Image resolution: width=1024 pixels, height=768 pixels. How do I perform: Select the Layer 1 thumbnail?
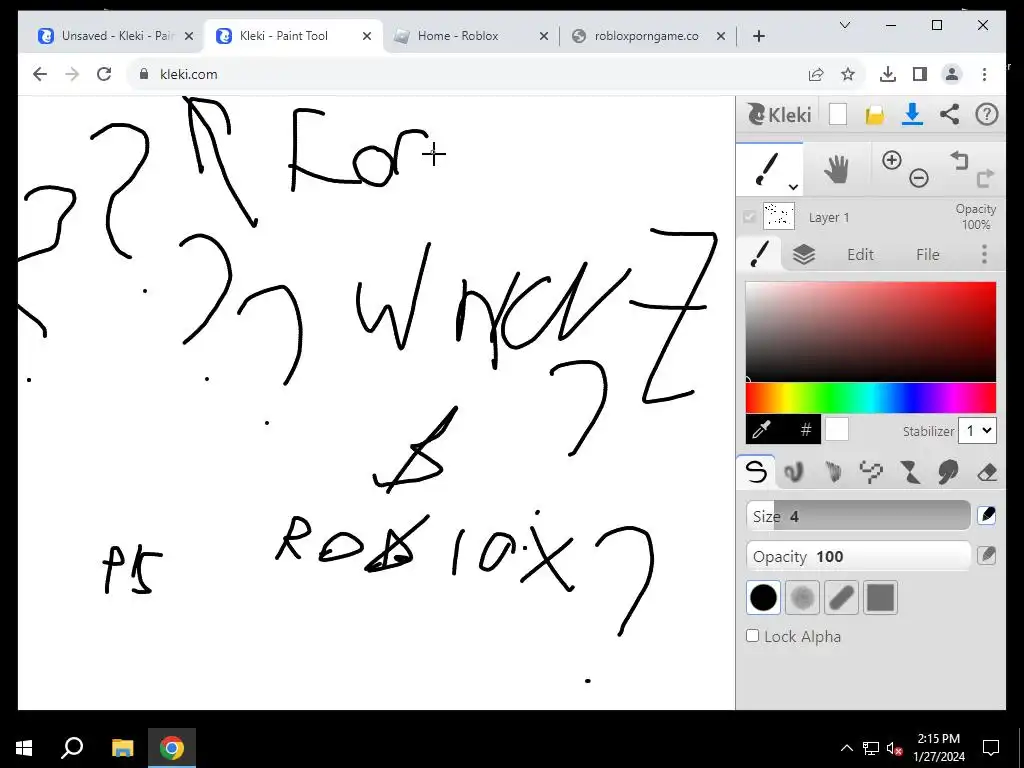[778, 216]
